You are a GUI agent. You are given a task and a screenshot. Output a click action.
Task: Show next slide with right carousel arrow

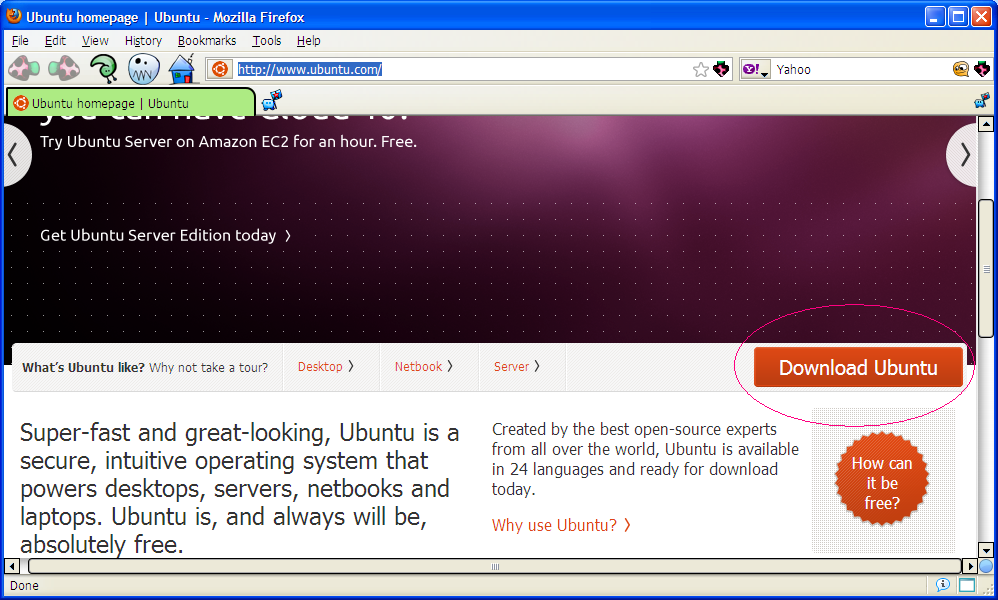(963, 155)
